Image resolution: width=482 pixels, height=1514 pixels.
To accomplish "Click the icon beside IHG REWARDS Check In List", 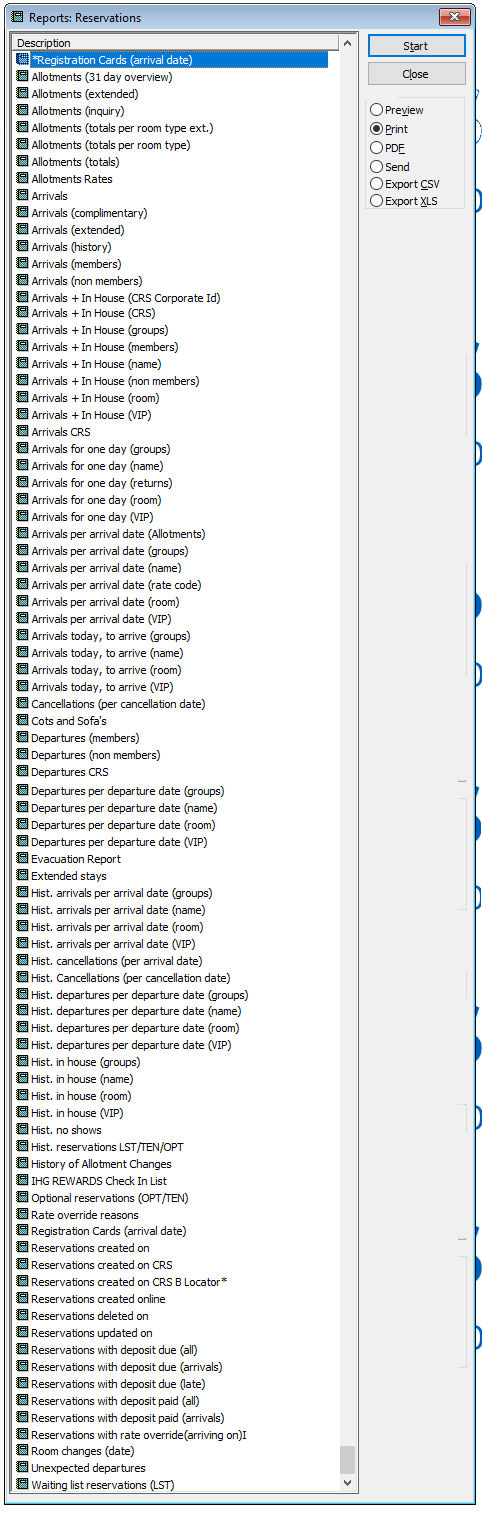I will 23,1181.
